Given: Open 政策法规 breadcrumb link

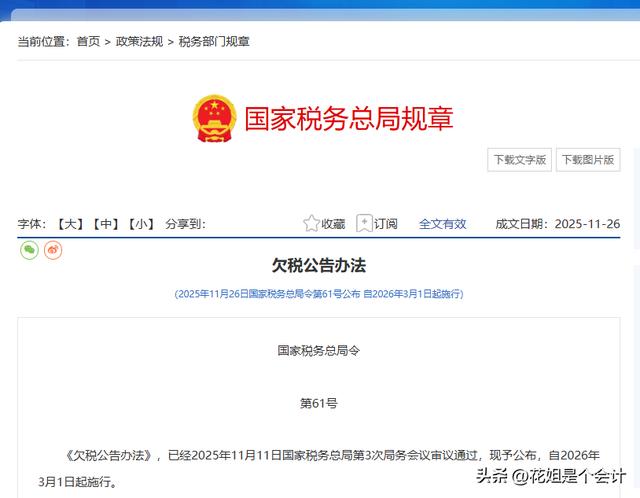Looking at the screenshot, I should click(x=139, y=42).
